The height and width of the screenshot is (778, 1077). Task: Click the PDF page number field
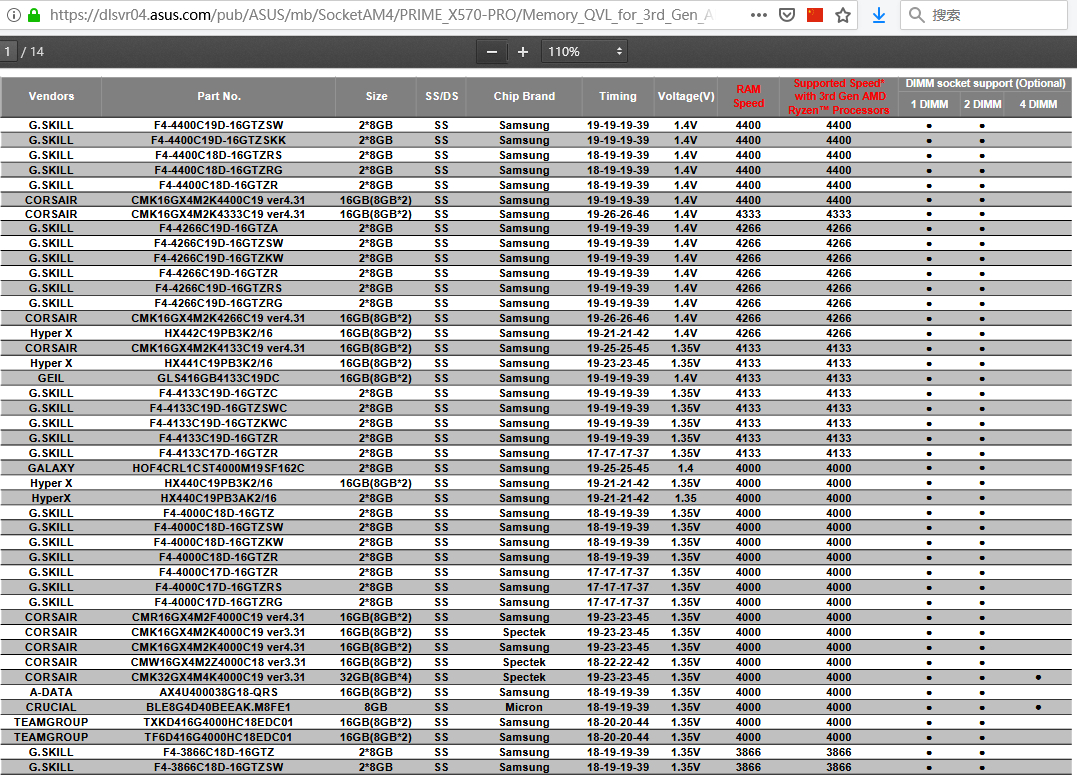[x=8, y=52]
